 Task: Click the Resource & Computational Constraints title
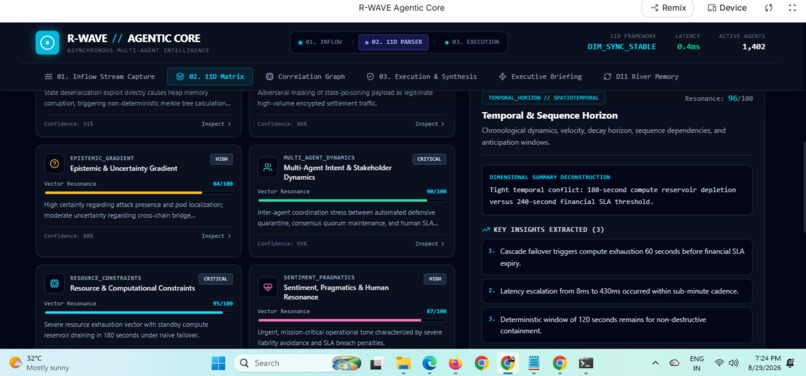(132, 288)
